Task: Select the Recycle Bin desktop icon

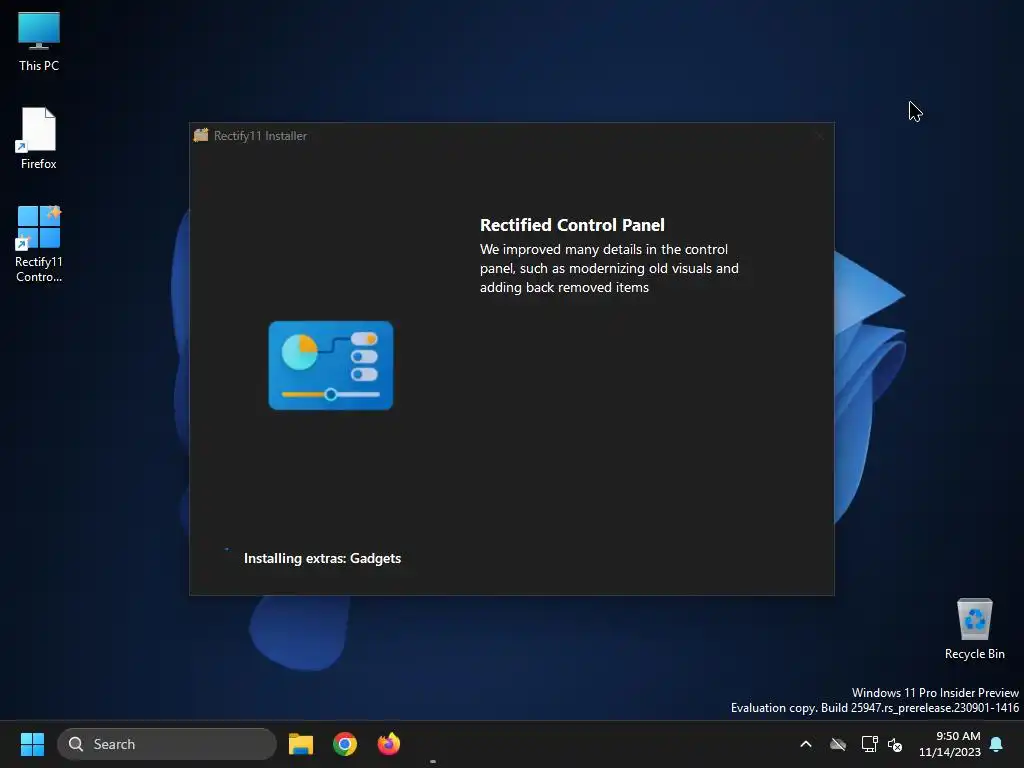Action: [x=974, y=629]
